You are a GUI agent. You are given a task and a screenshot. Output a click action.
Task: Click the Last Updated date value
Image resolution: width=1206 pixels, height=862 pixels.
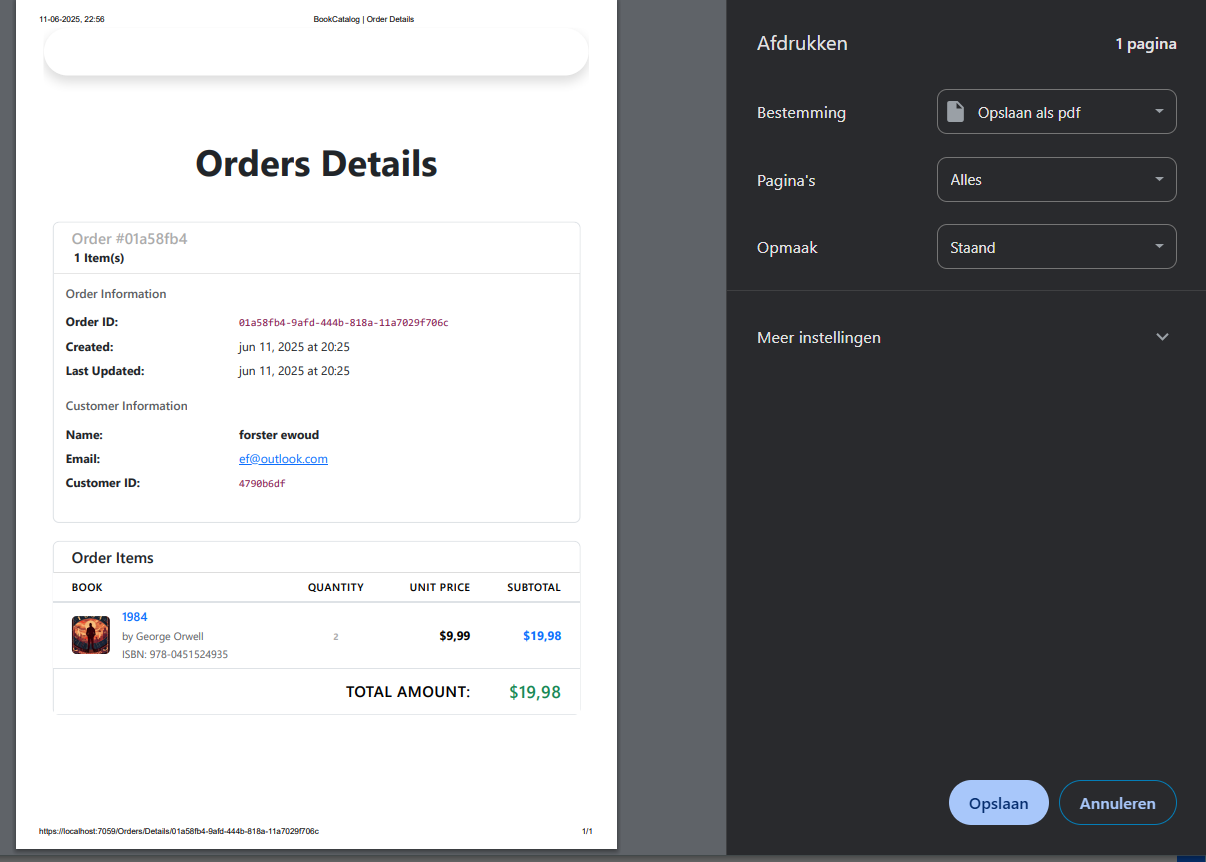(x=294, y=371)
